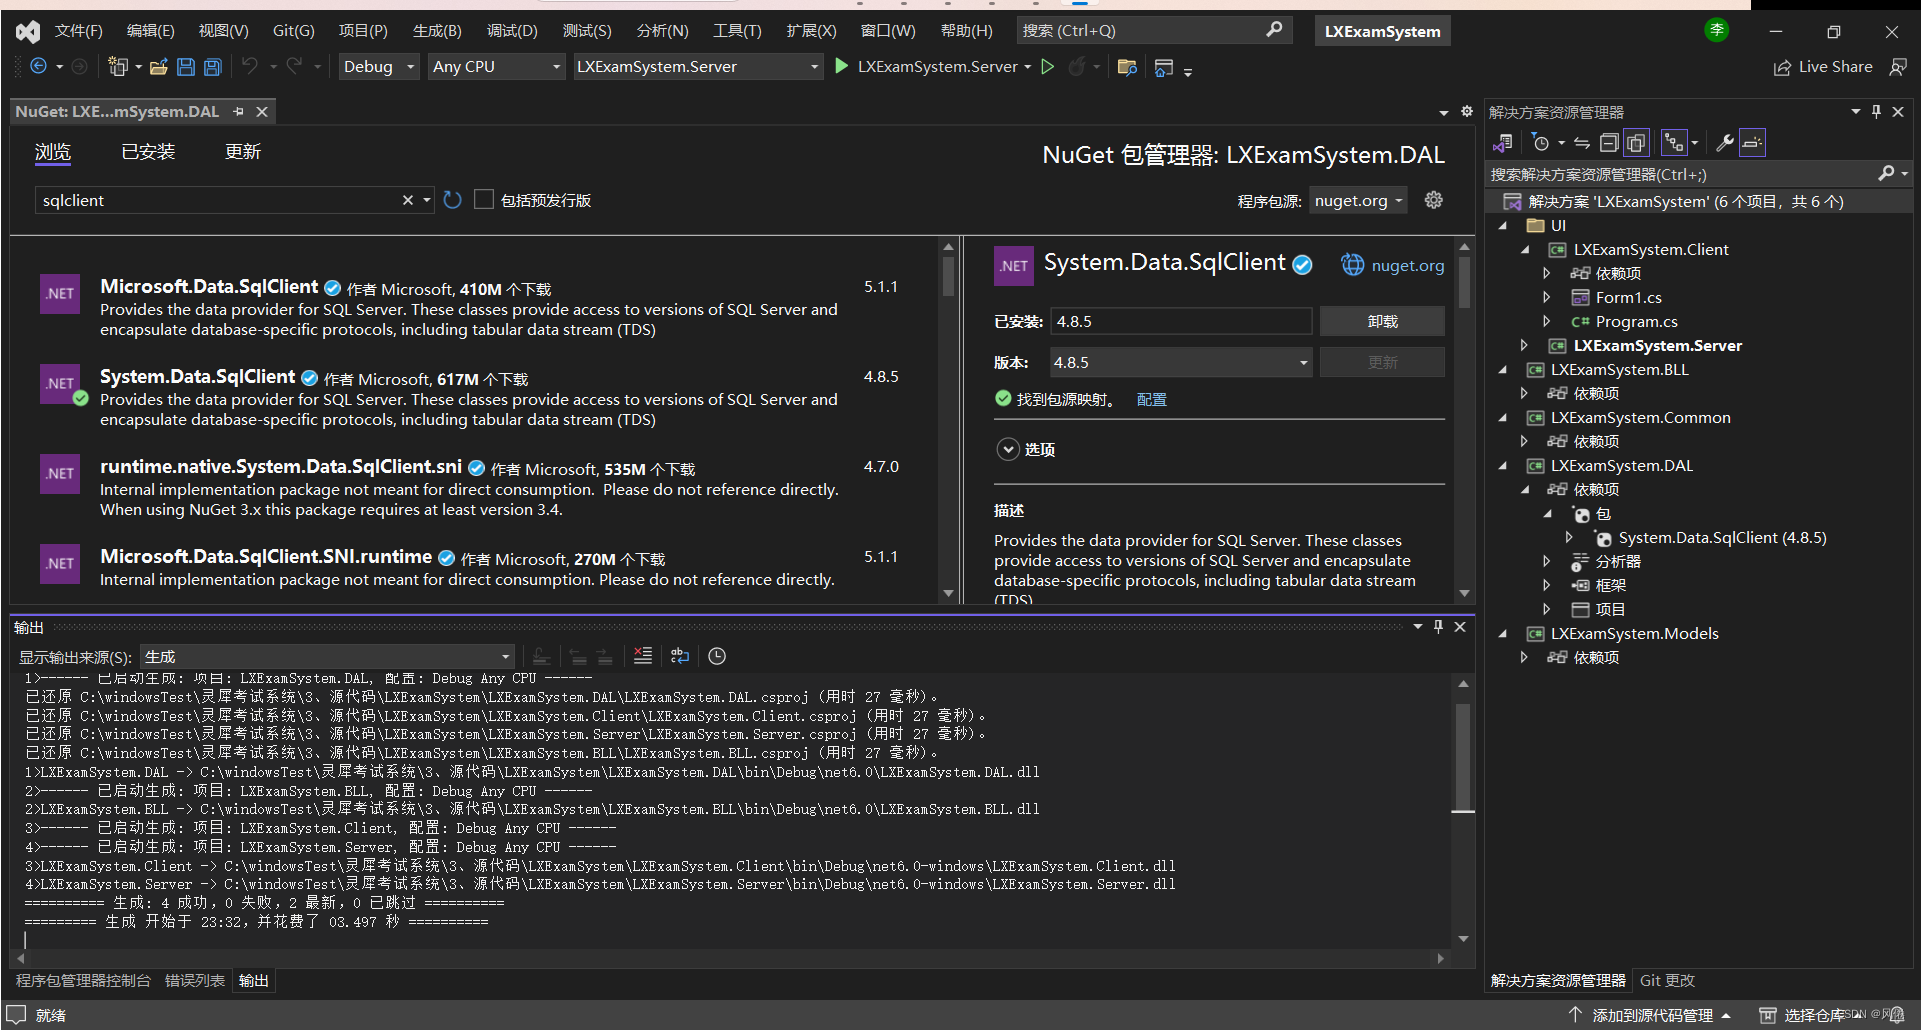Image resolution: width=1921 pixels, height=1030 pixels.
Task: Start without debugging using outlined play icon
Action: click(x=1048, y=66)
